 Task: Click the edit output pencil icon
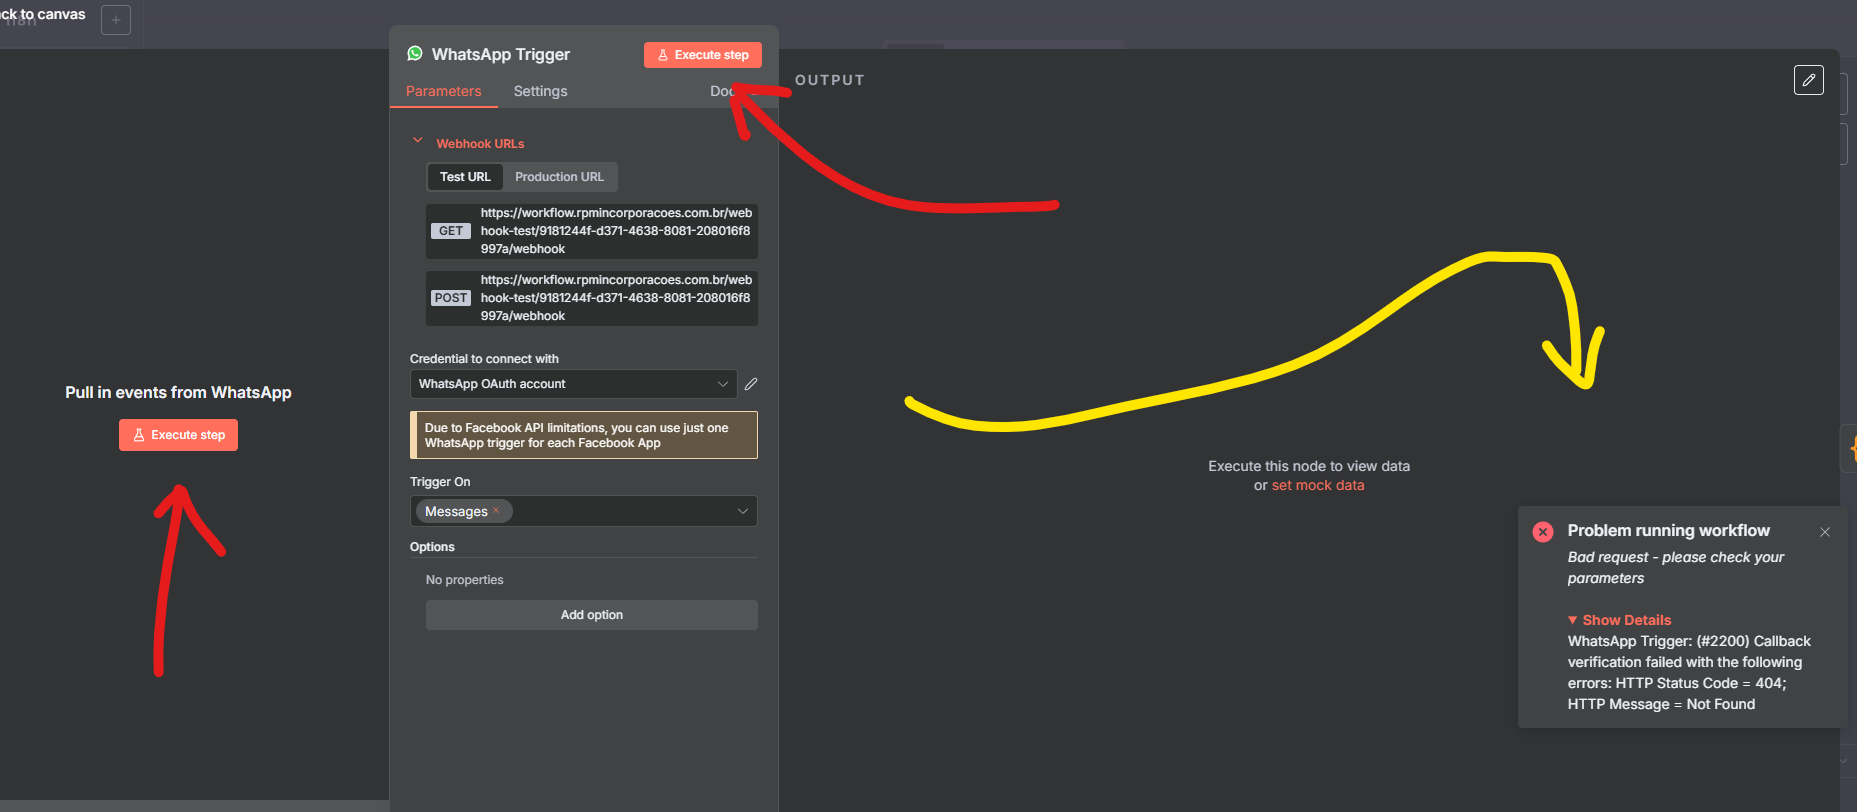coord(1808,80)
